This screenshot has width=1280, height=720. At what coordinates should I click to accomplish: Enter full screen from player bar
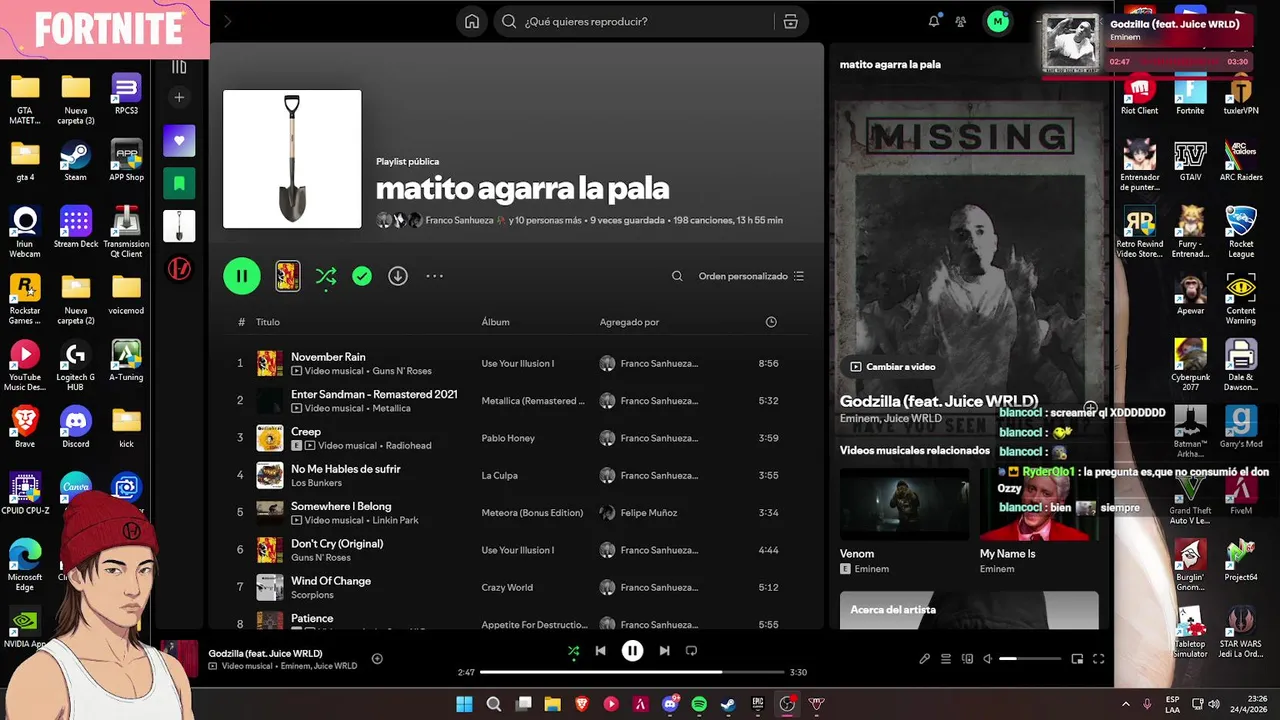coord(1098,659)
